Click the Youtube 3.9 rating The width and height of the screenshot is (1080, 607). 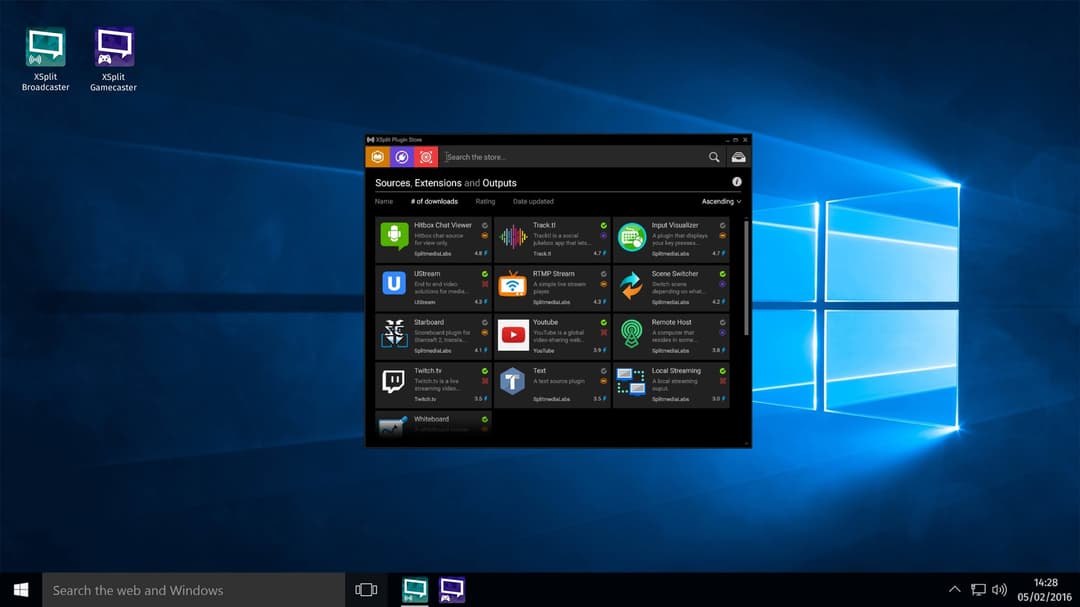(x=599, y=351)
